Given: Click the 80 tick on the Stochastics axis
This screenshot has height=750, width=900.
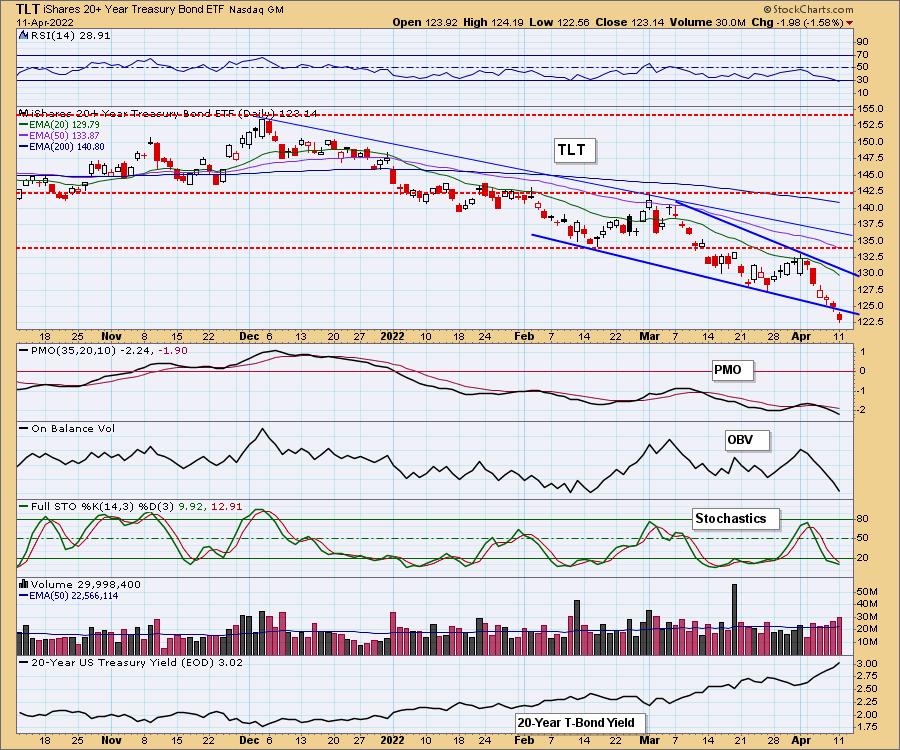Looking at the screenshot, I should click(863, 519).
